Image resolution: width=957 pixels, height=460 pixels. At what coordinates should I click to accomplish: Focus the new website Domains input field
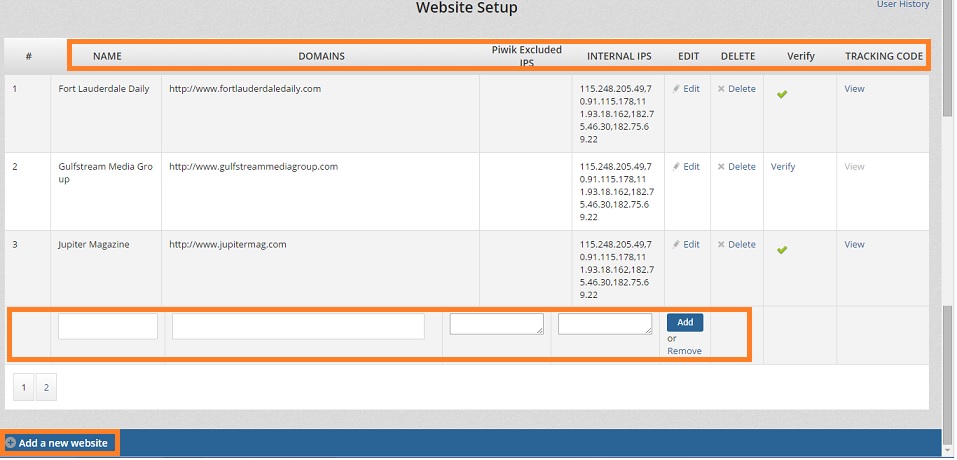coord(298,326)
